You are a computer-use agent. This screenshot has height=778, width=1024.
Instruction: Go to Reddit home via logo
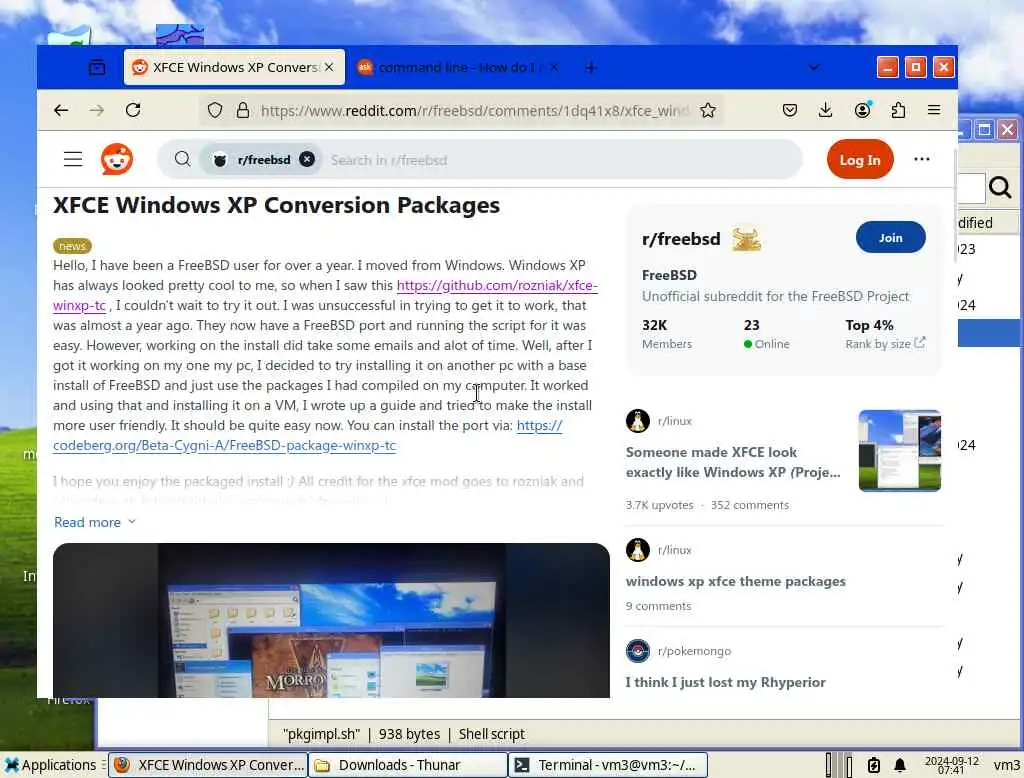[x=117, y=159]
